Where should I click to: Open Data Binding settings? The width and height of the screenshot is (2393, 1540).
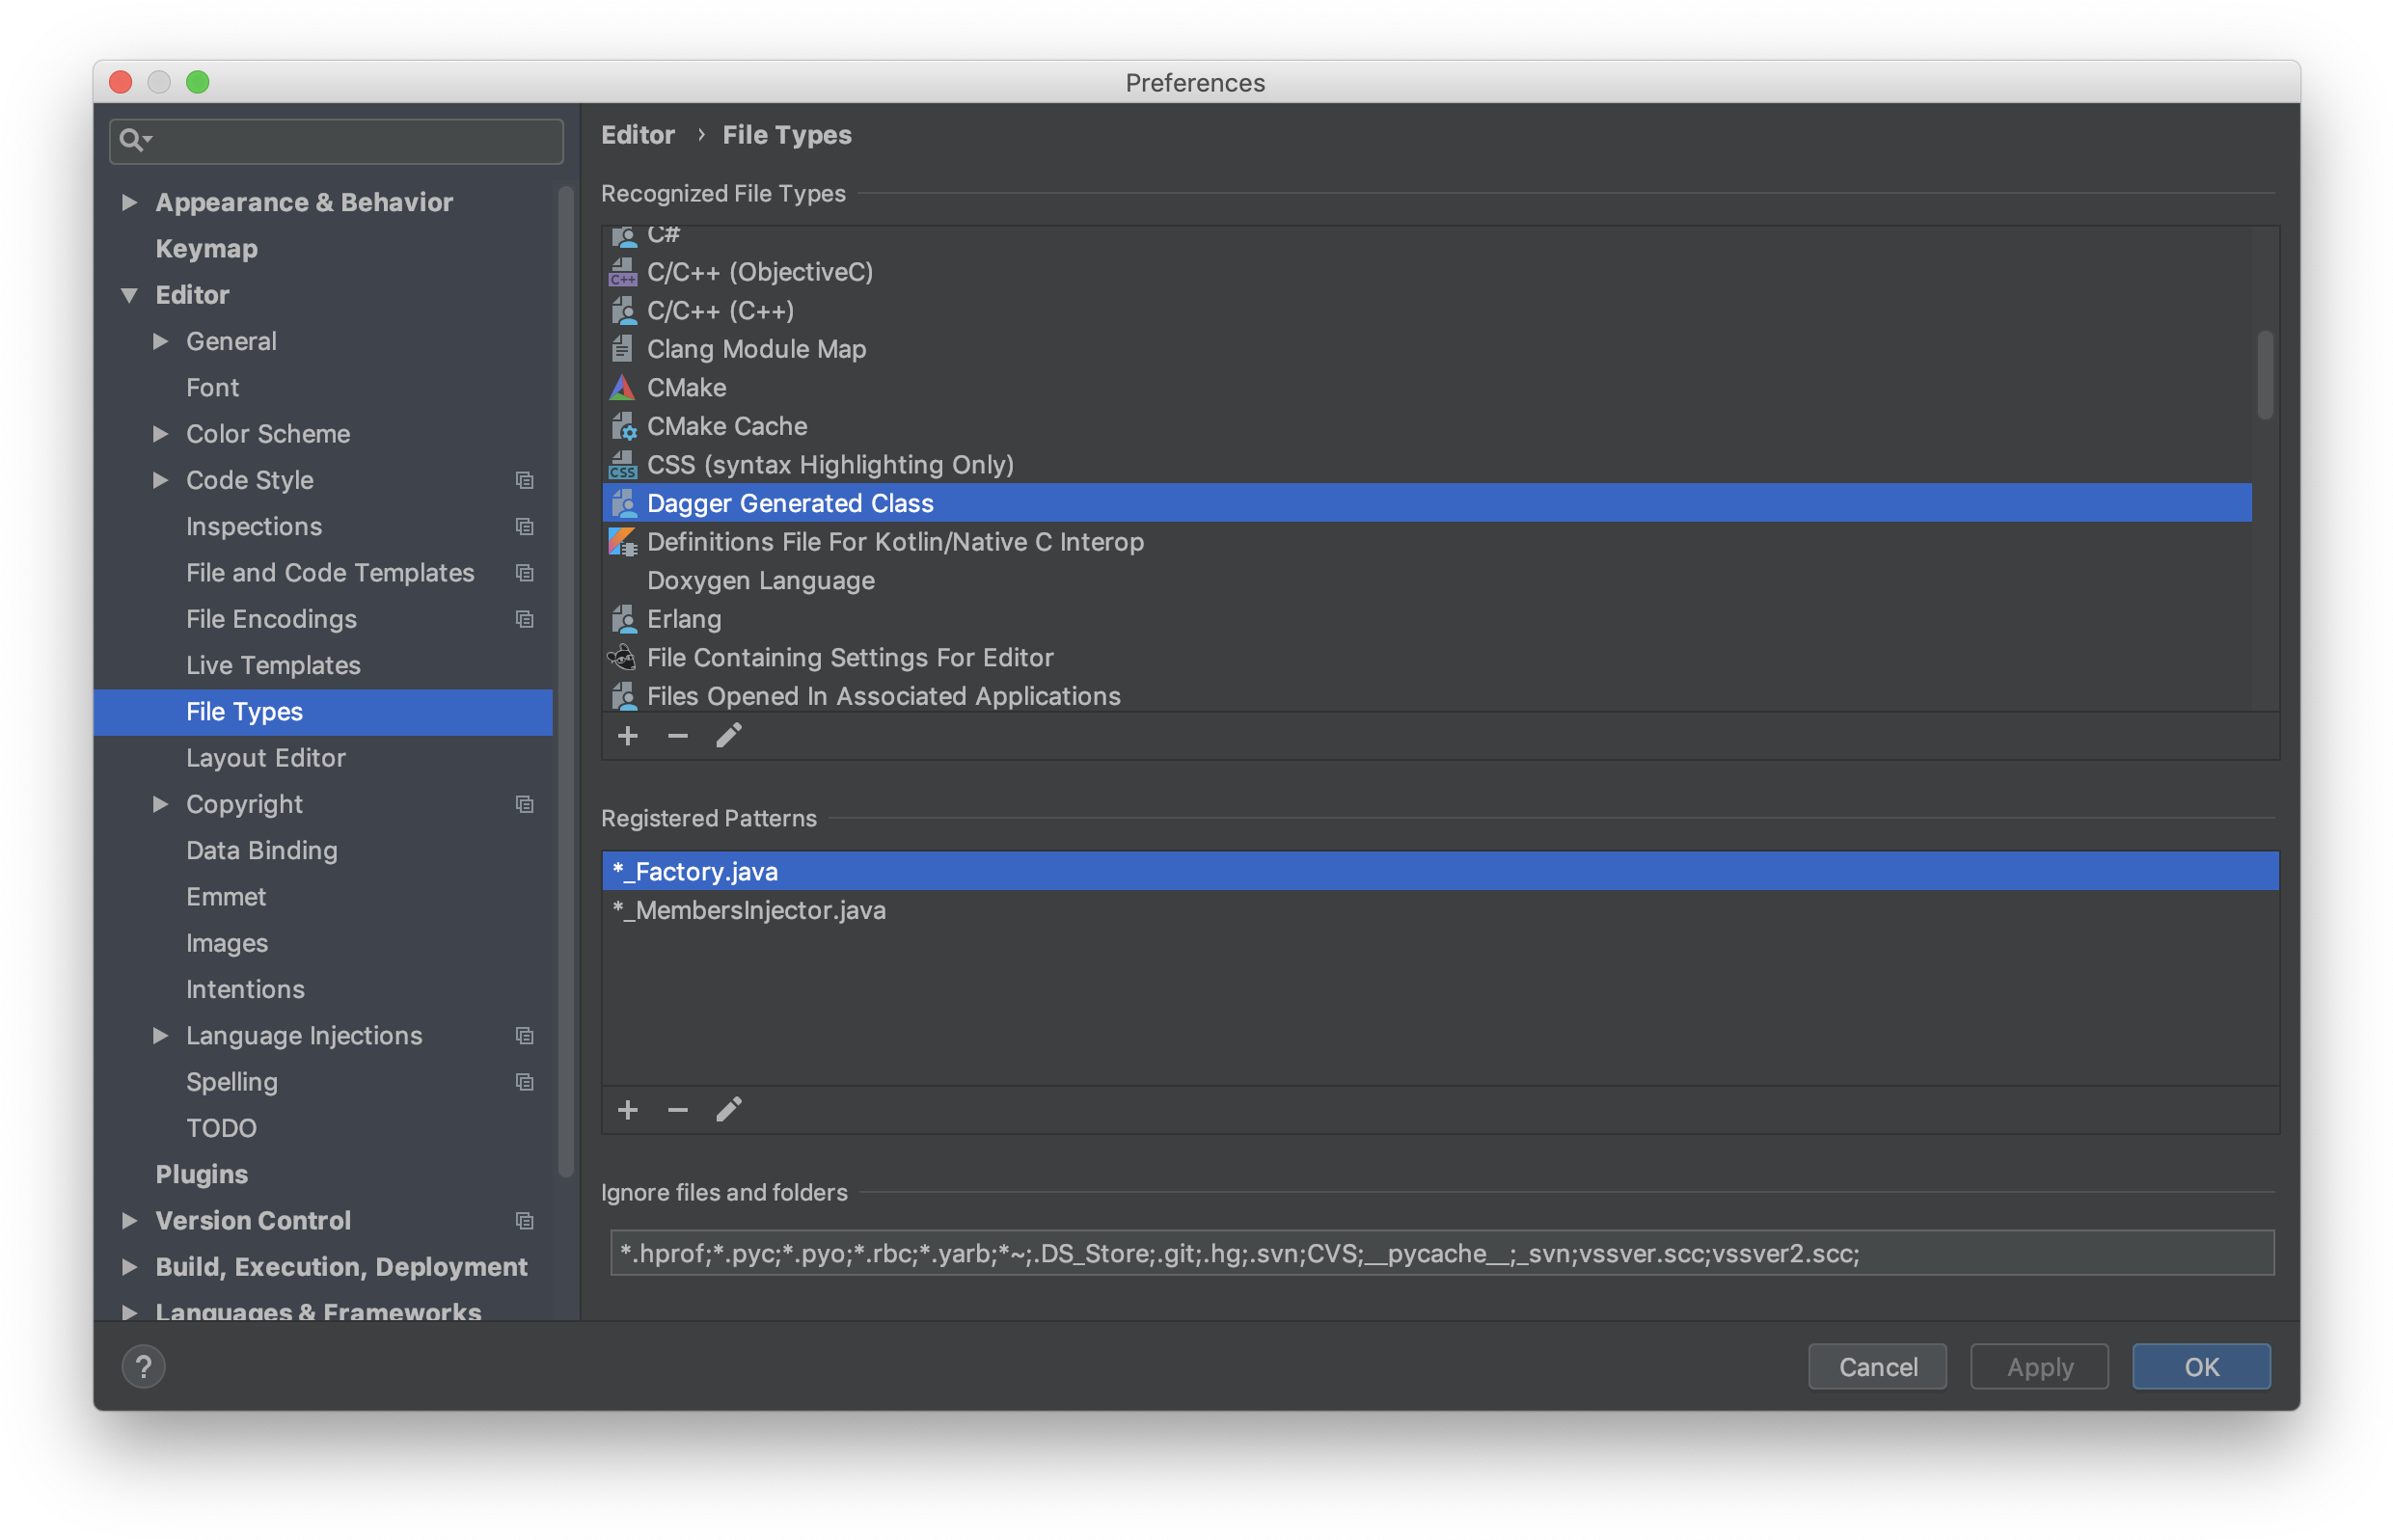(262, 851)
